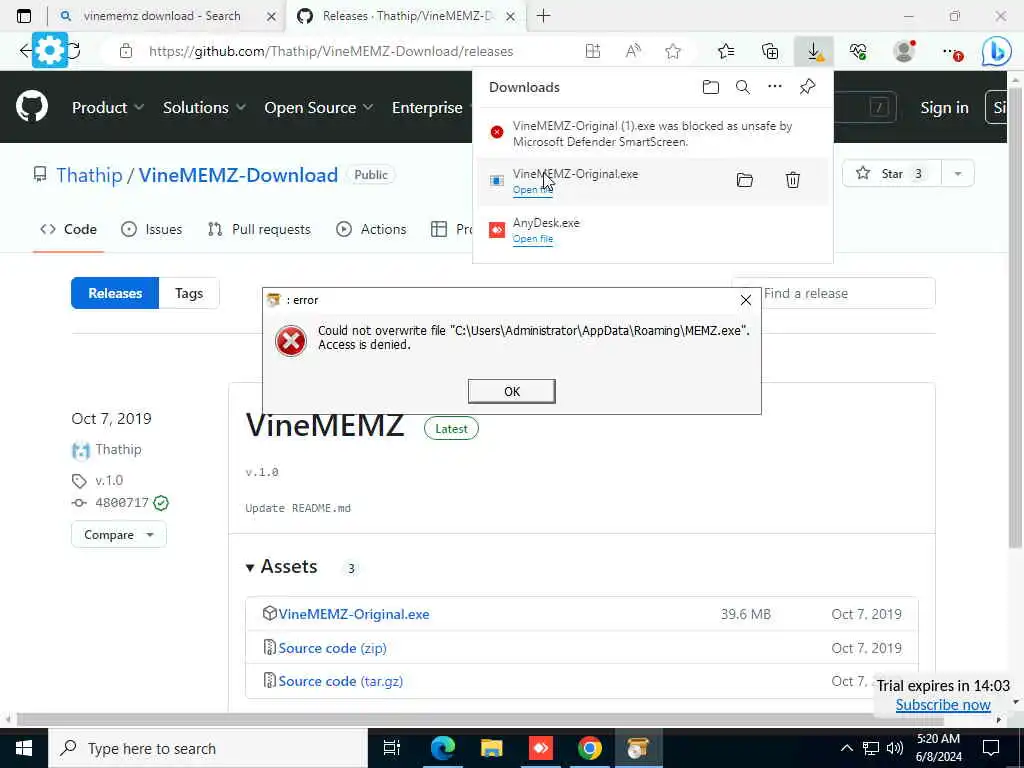Open Edge Collections icon

click(770, 52)
